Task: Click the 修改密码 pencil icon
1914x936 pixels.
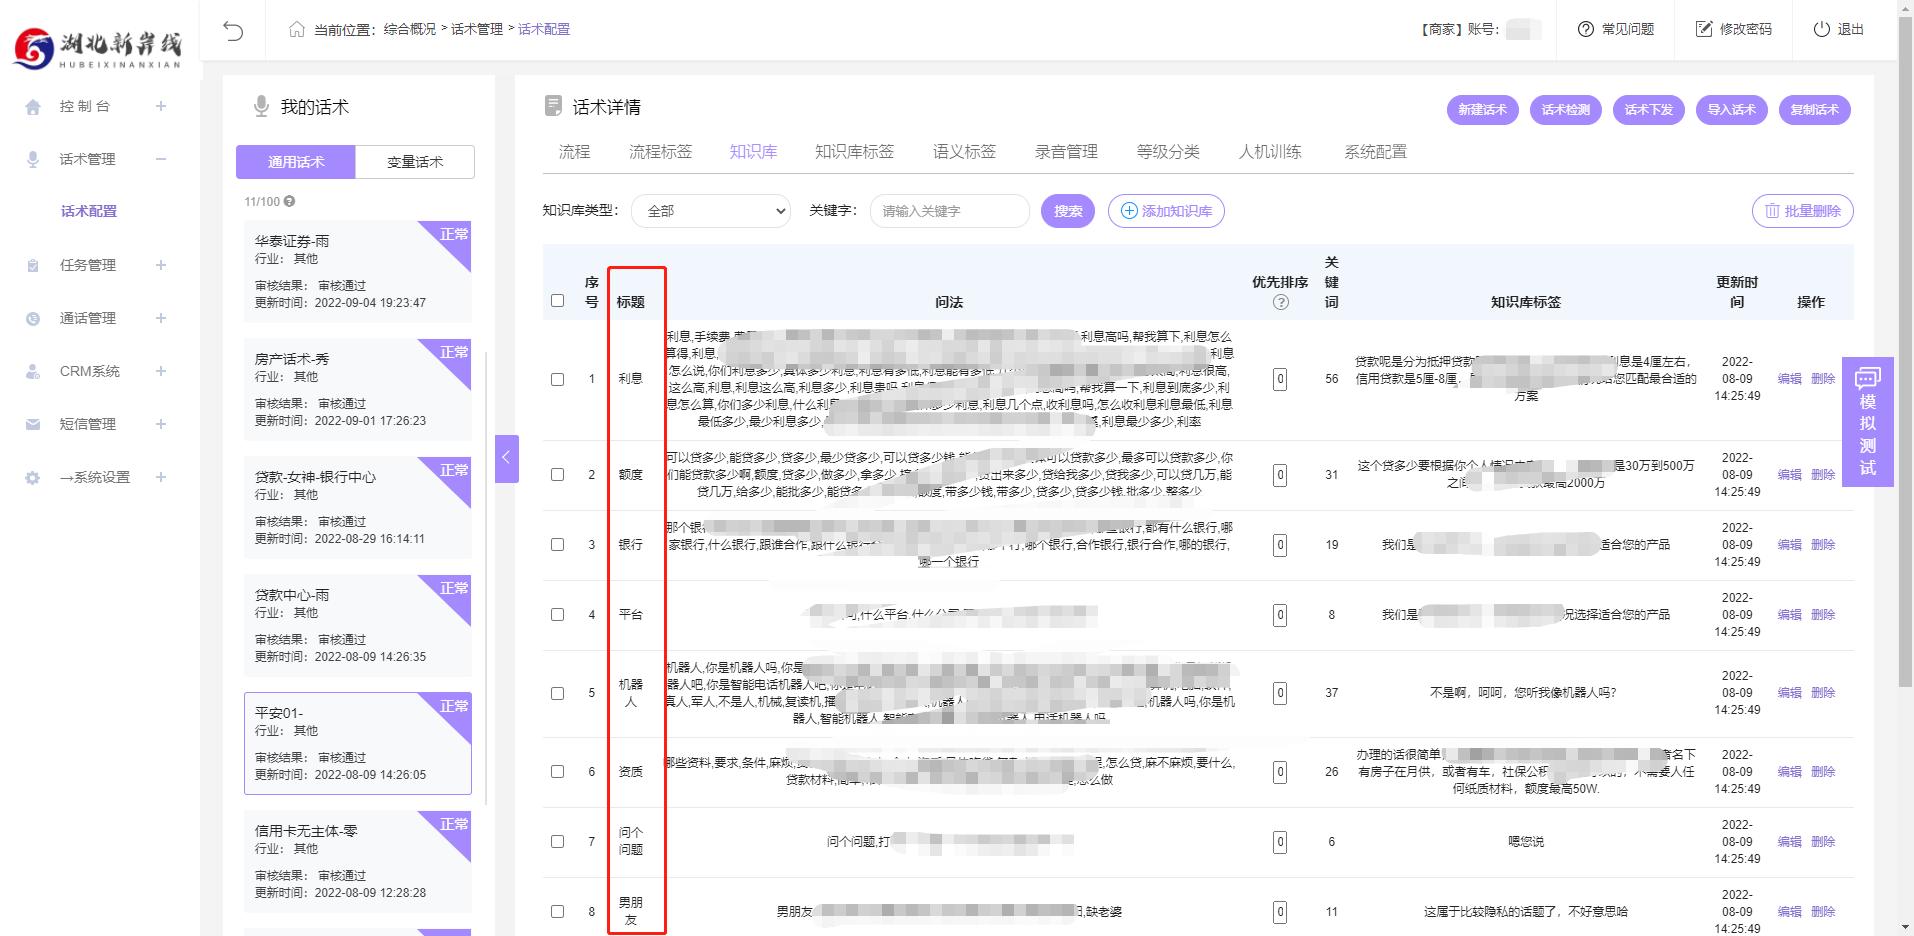Action: click(x=1702, y=29)
